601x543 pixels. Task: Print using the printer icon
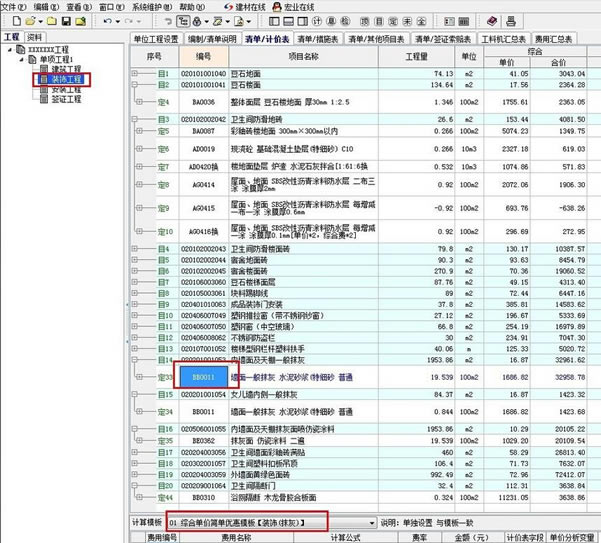pyautogui.click(x=511, y=21)
